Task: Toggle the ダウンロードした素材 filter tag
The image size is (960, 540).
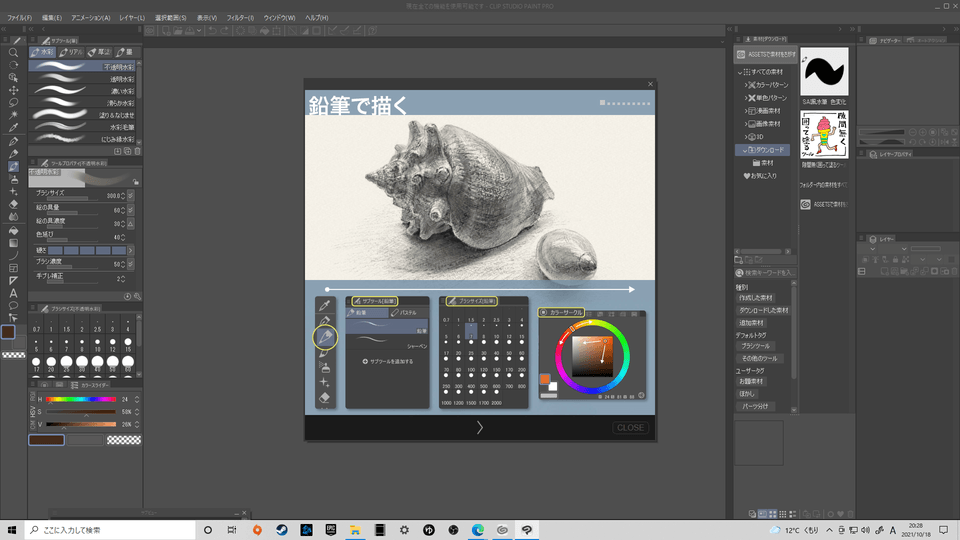Action: point(763,310)
